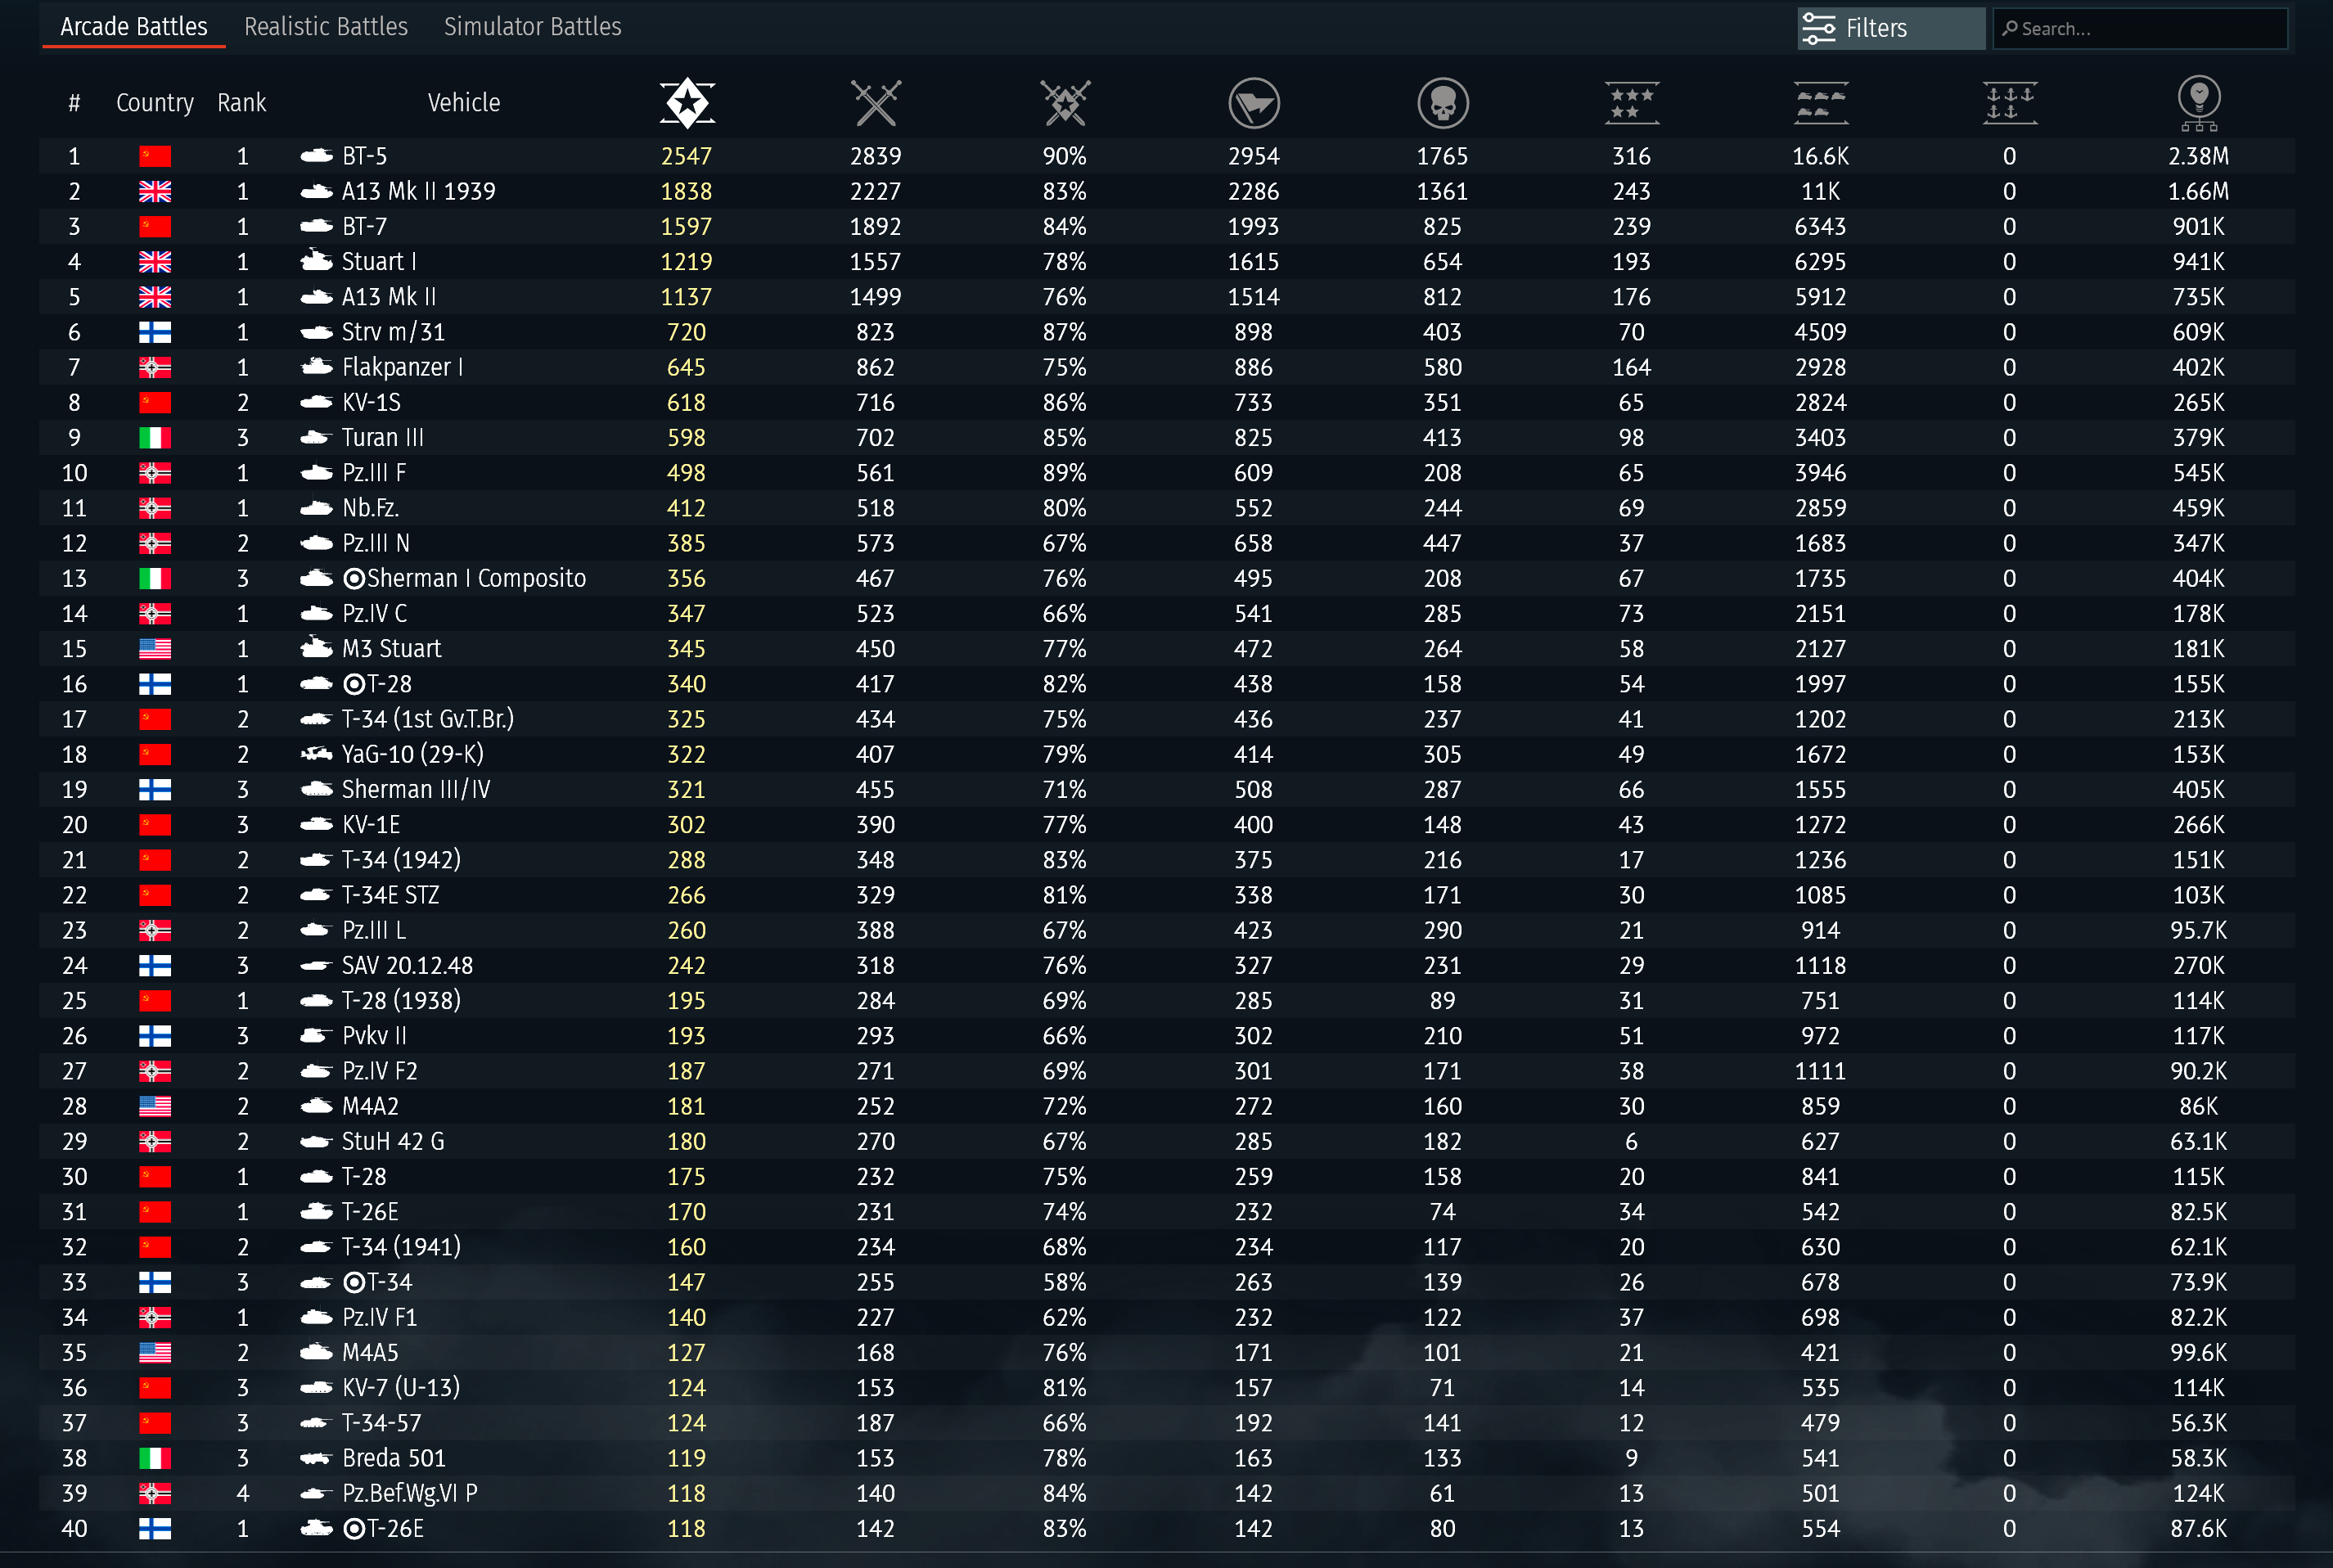Switch to Realistic Battles tab

pyautogui.click(x=325, y=27)
